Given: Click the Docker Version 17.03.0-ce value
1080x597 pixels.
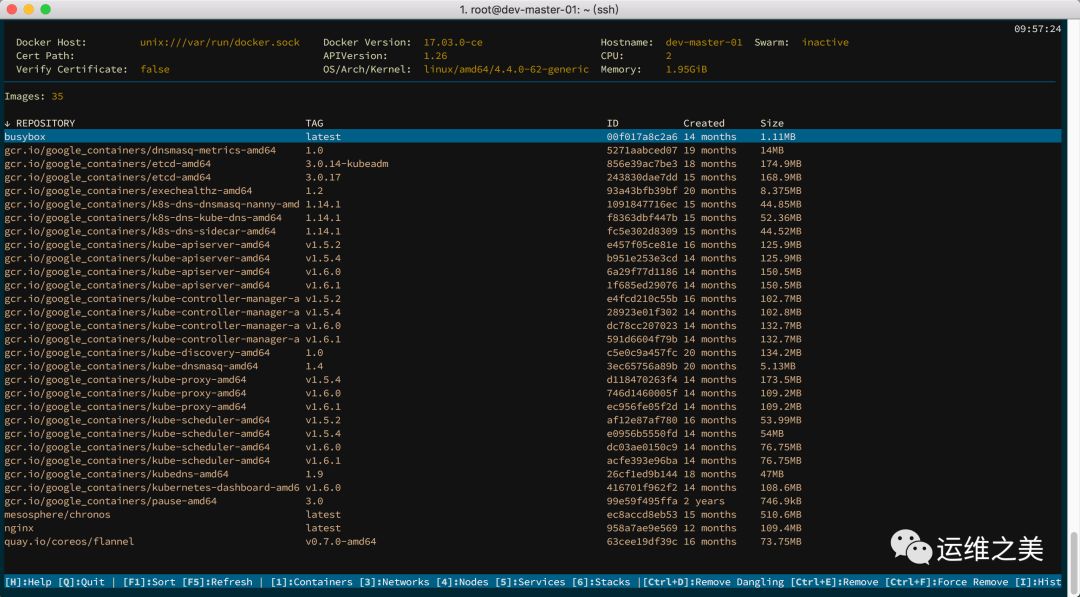Looking at the screenshot, I should (453, 42).
